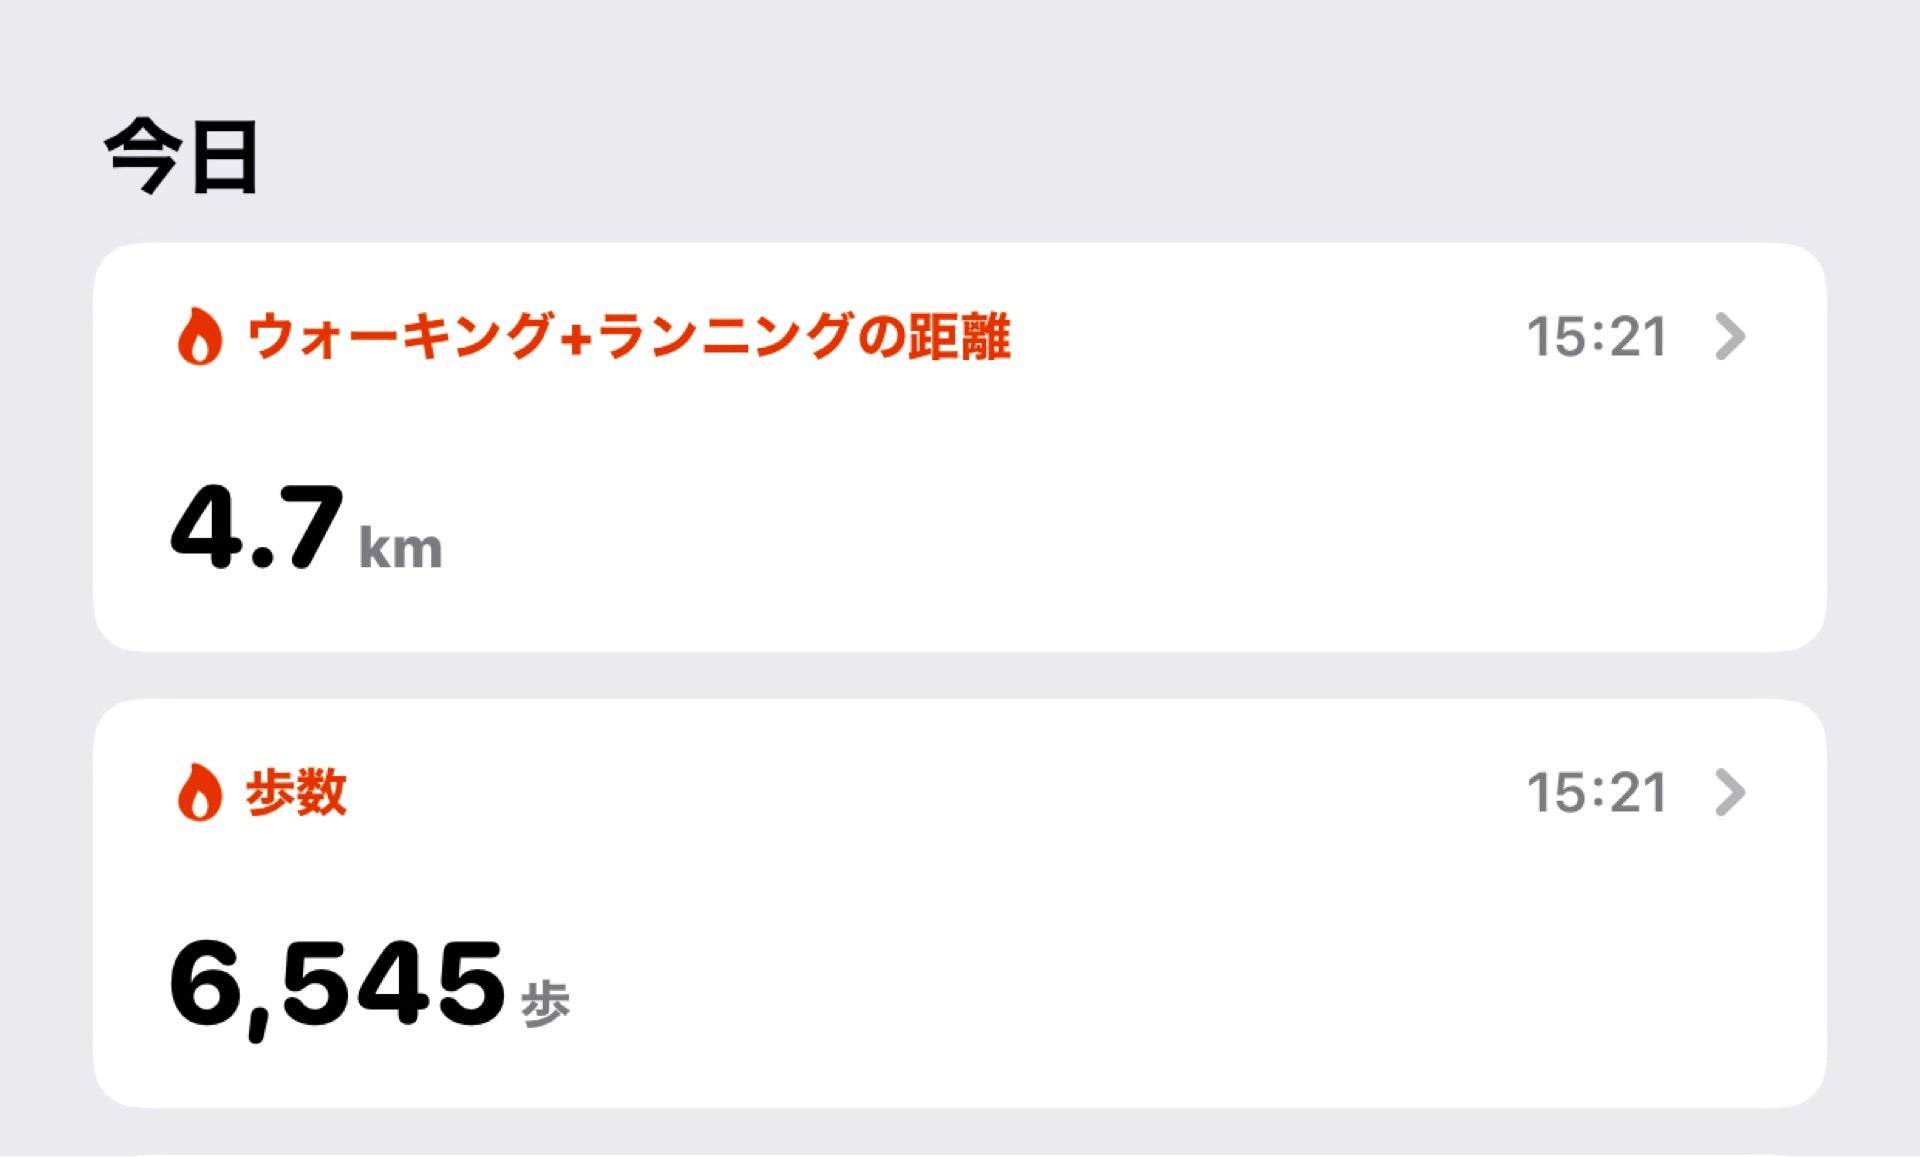Screen dimensions: 1920x1157
Task: Tap the 今日 section heading
Action: (182, 156)
